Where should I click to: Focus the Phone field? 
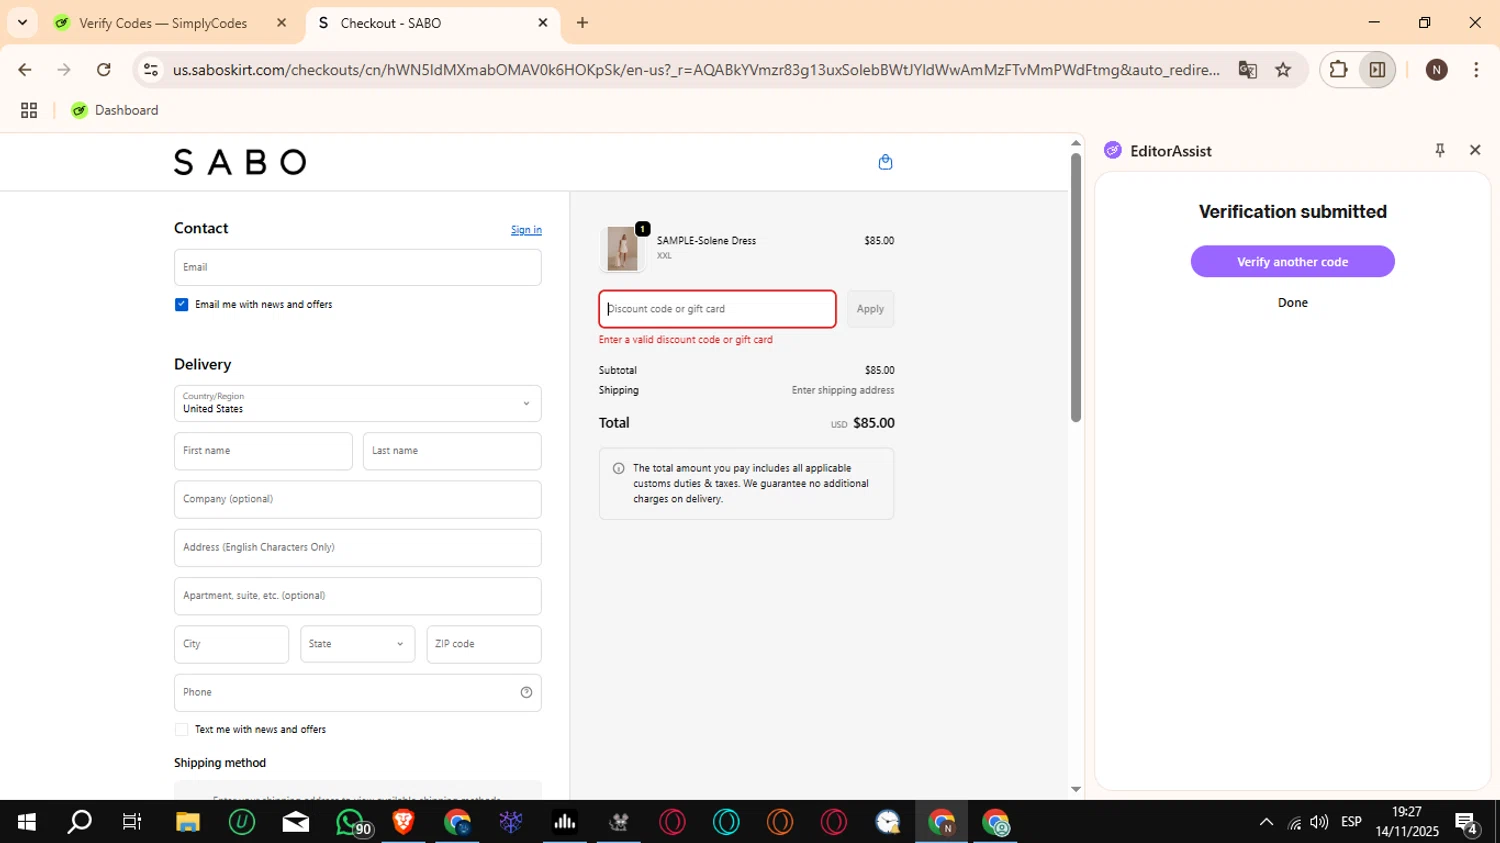358,692
